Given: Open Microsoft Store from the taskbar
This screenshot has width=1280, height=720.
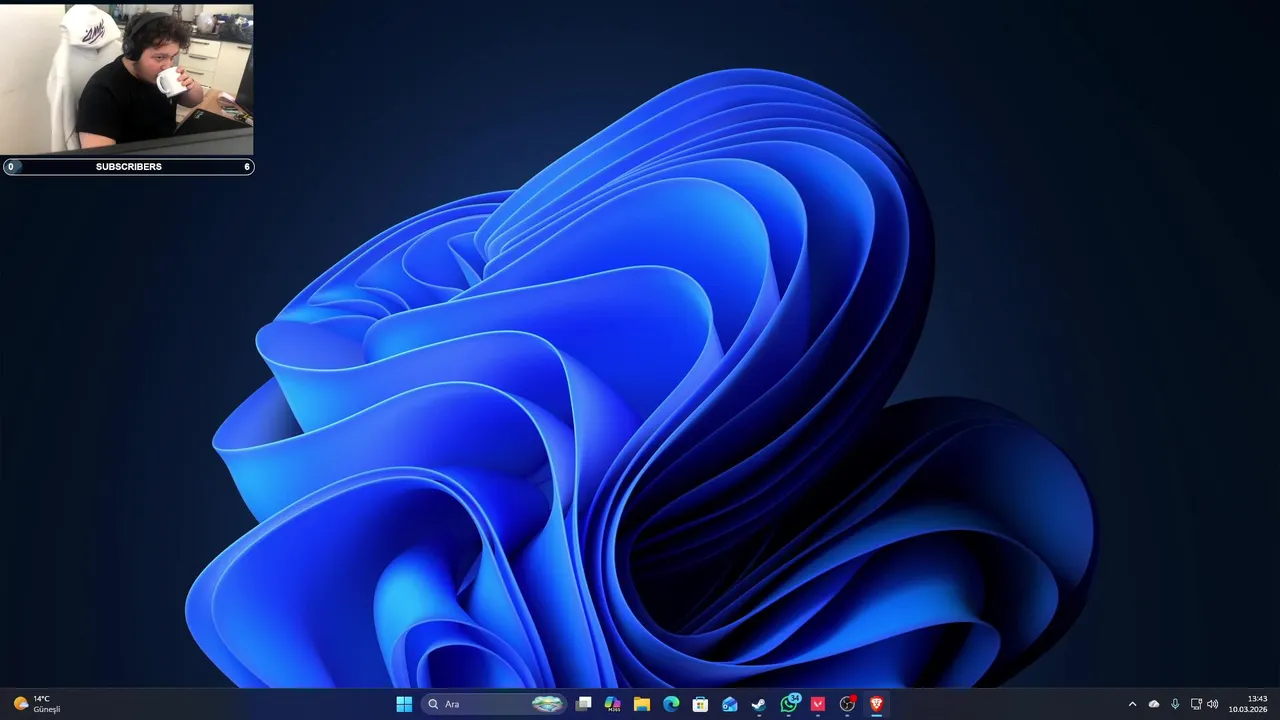Looking at the screenshot, I should click(x=700, y=704).
